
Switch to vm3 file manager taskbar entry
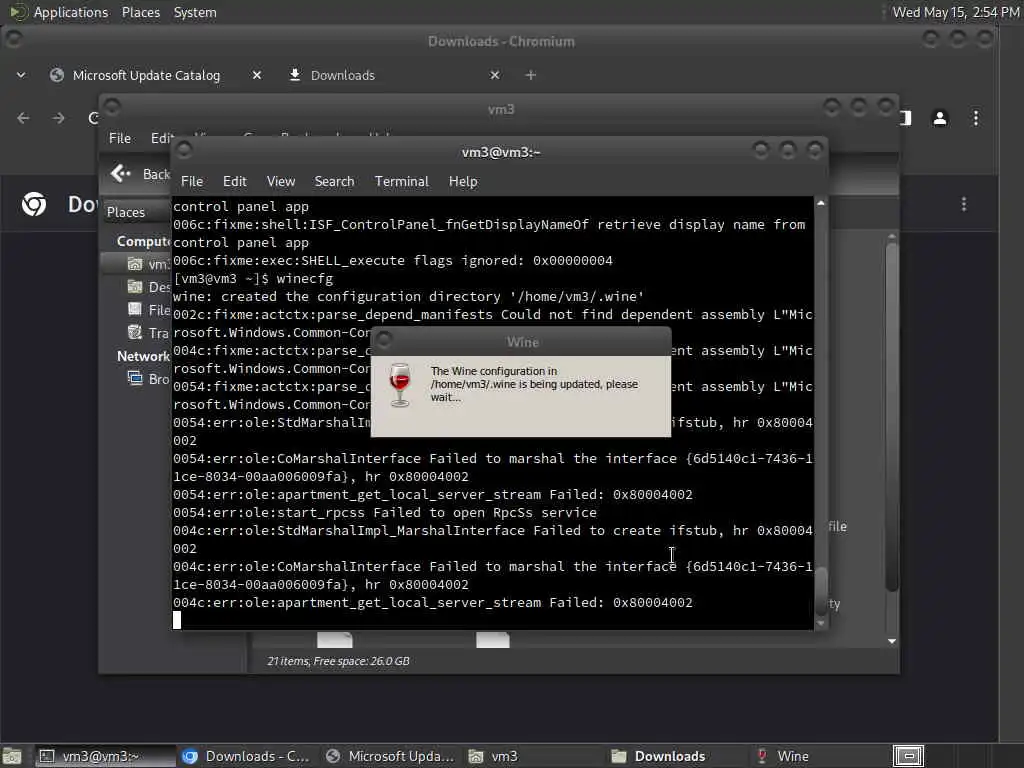coord(494,756)
